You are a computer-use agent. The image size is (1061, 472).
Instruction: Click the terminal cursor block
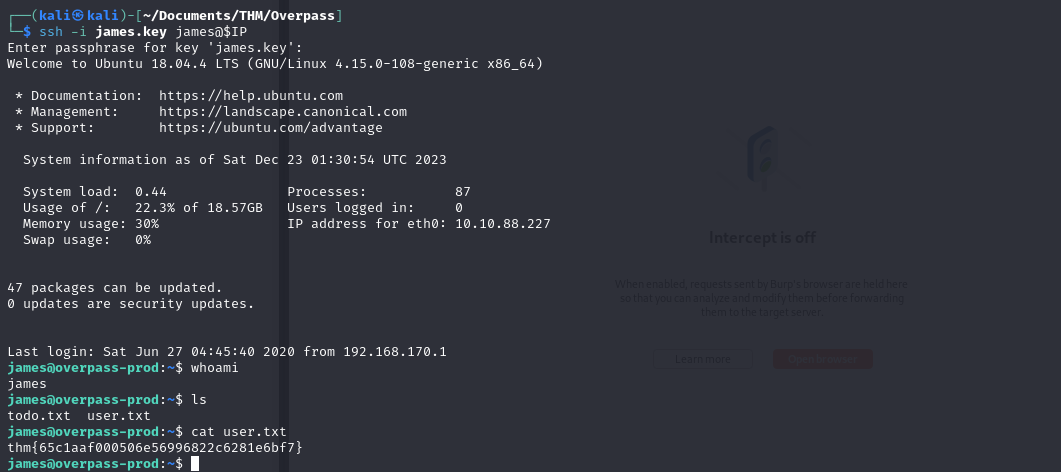click(195, 464)
